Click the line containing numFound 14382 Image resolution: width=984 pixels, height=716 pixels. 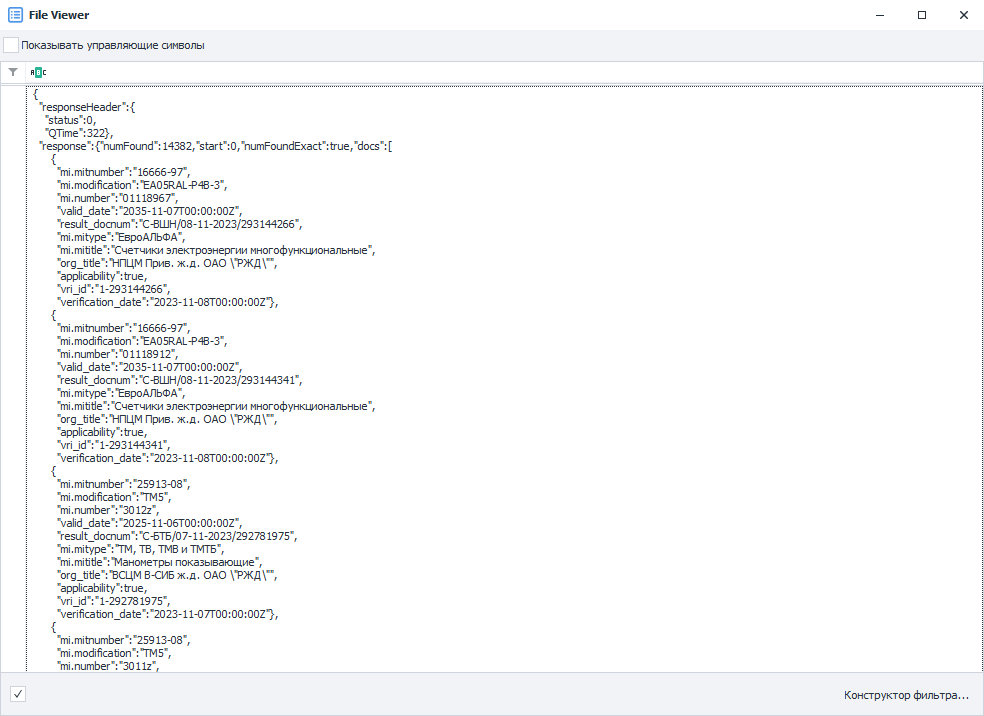[216, 146]
